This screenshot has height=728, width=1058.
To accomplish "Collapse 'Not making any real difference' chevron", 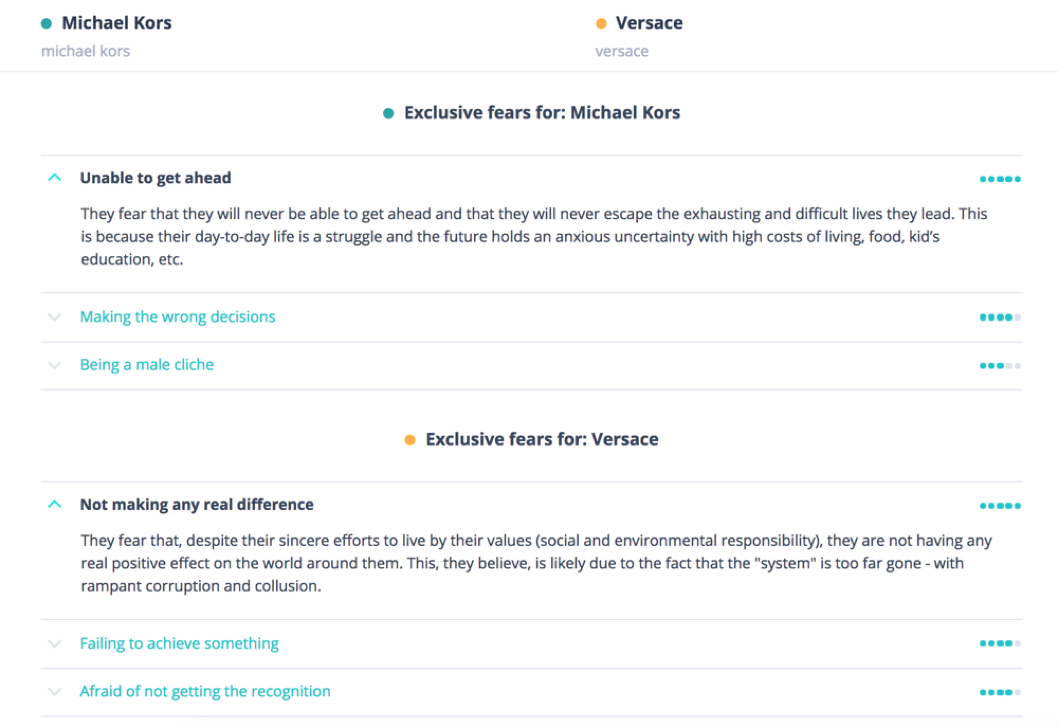I will tap(55, 505).
